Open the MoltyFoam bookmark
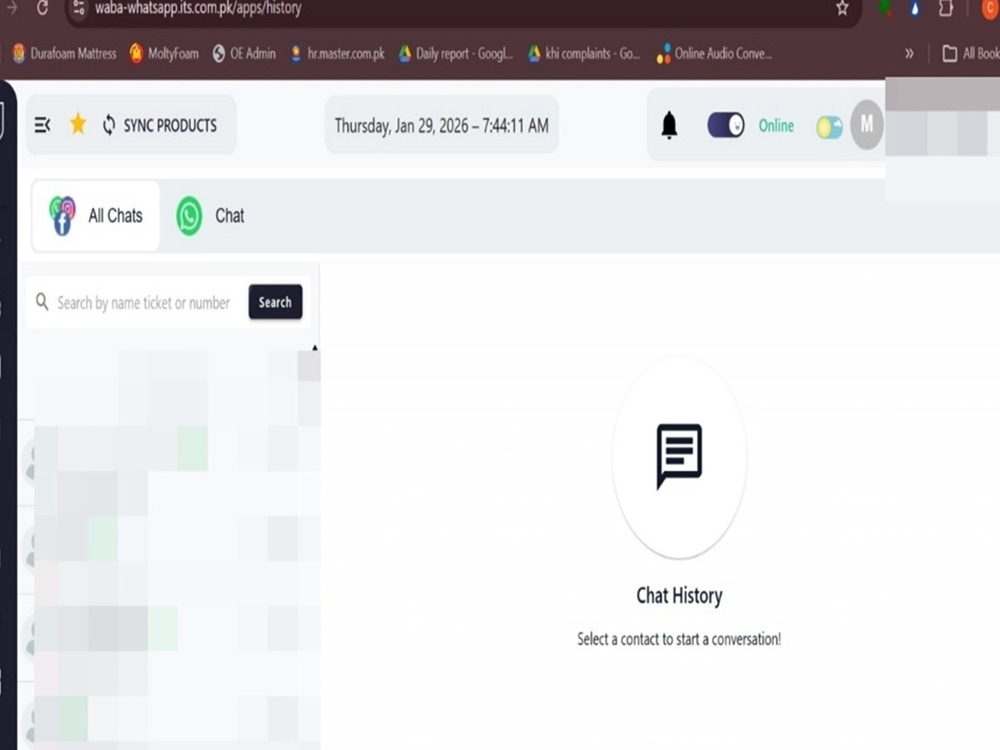 pos(164,54)
